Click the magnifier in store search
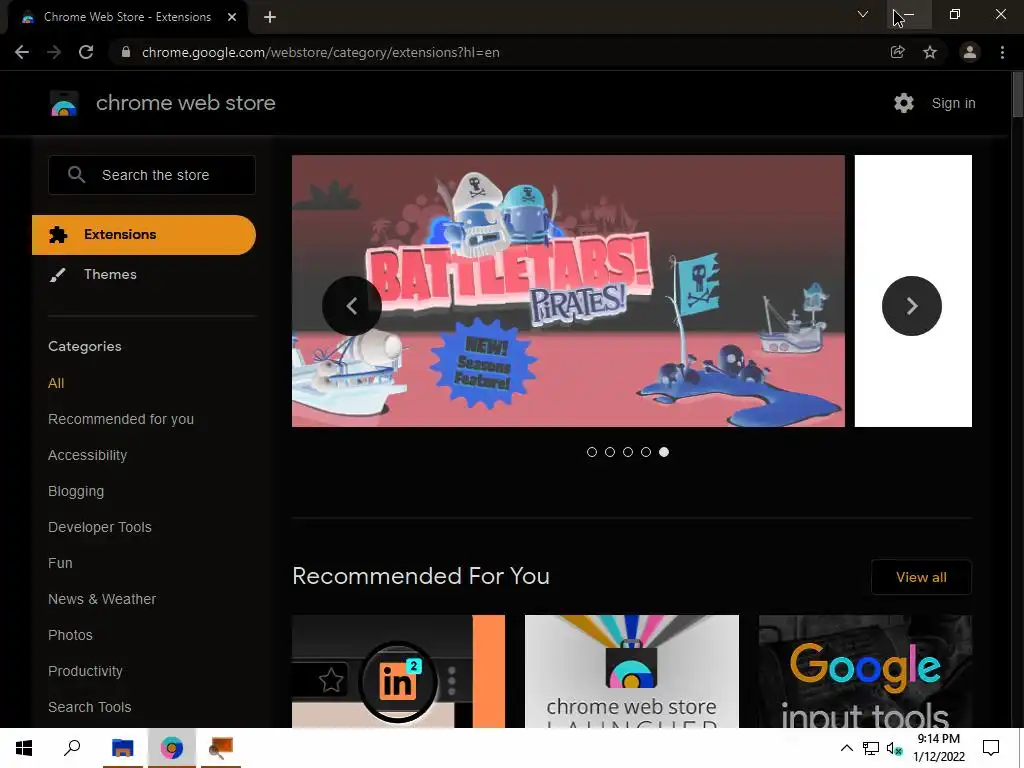 pos(76,174)
